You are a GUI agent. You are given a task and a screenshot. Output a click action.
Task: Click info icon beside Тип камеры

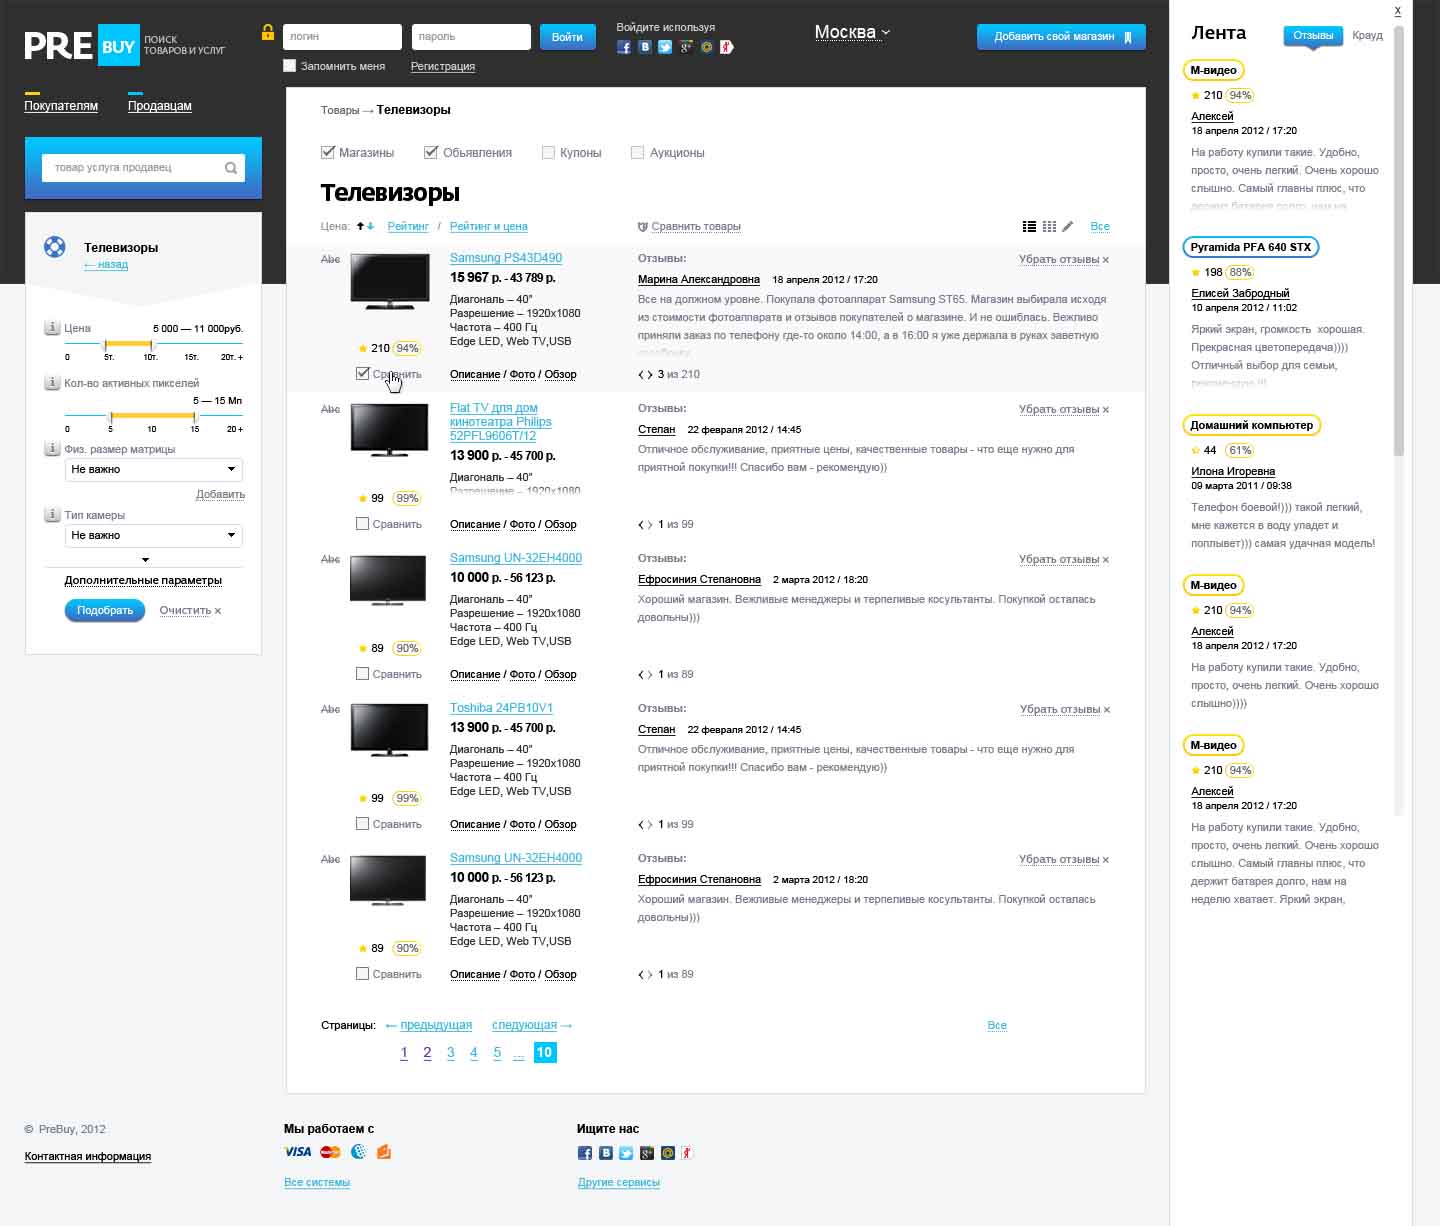tap(52, 515)
